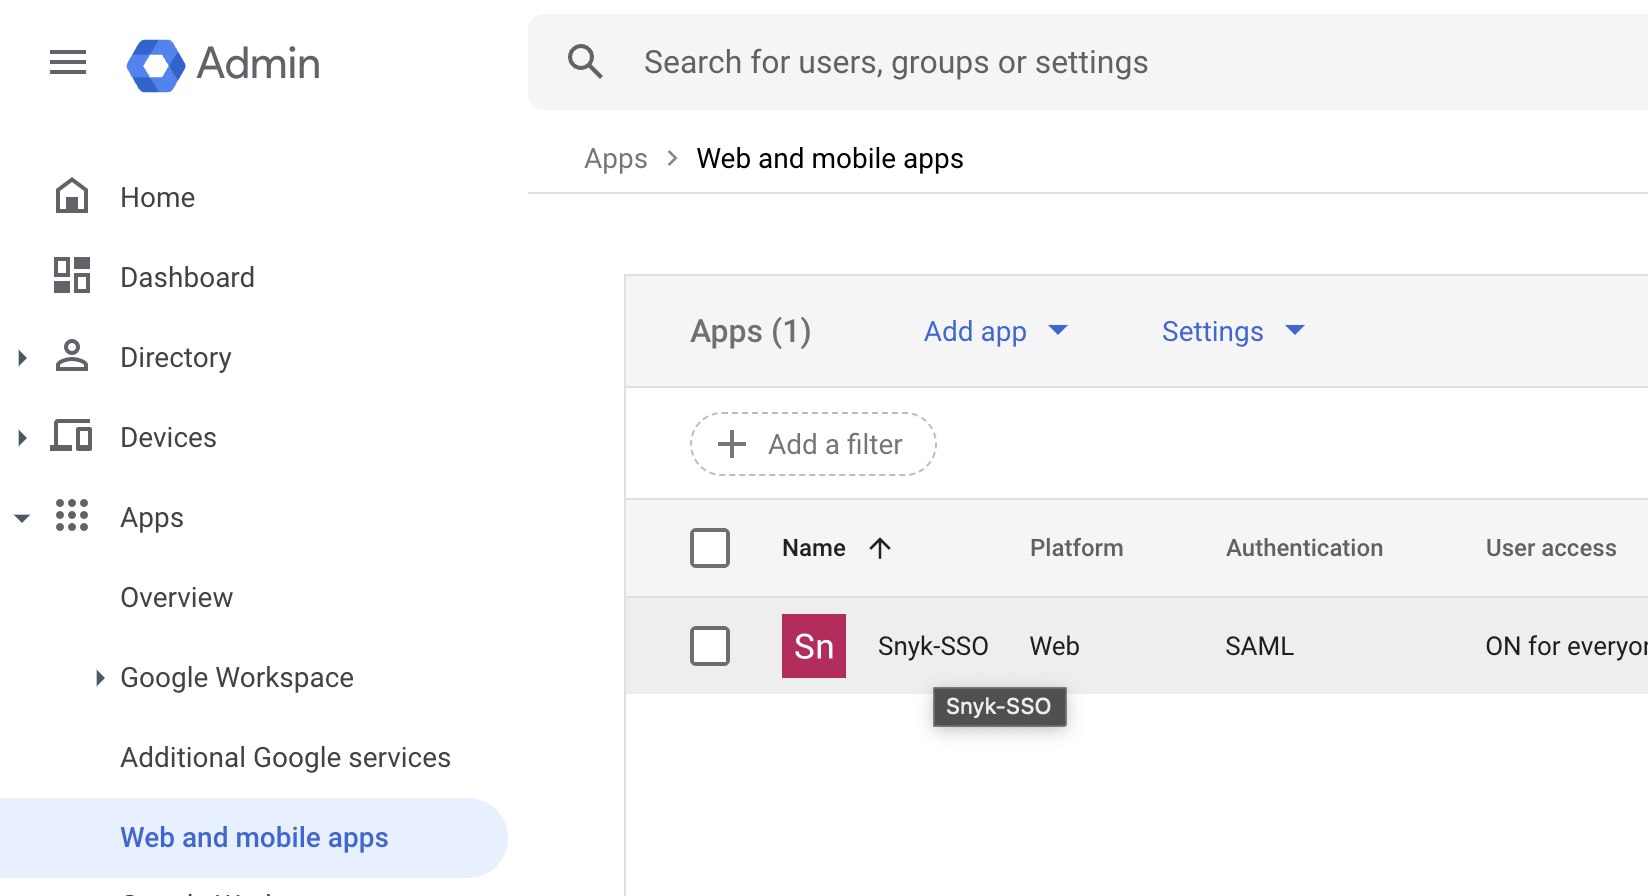Open Google Workspace in the sidebar
The height and width of the screenshot is (896, 1648).
tap(237, 677)
